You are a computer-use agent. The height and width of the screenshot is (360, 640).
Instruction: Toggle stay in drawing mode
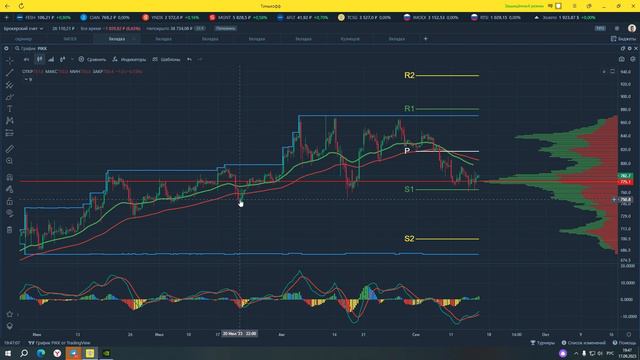click(9, 189)
